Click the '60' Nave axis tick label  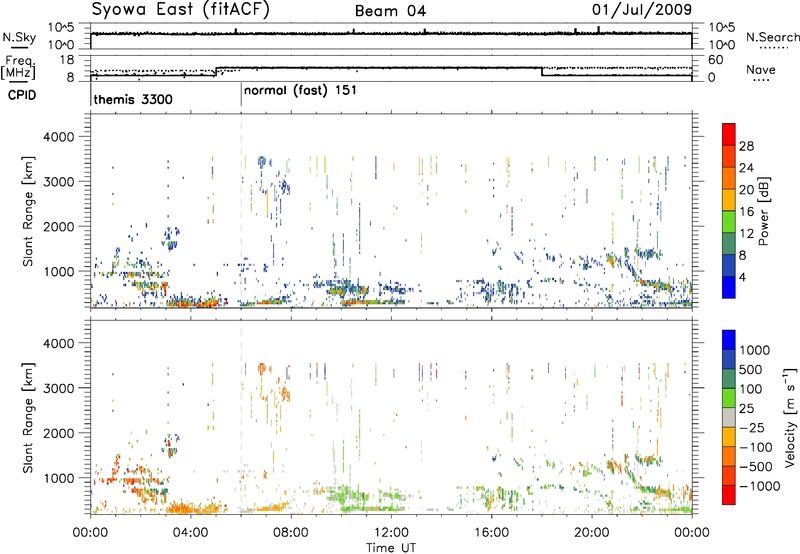[715, 60]
